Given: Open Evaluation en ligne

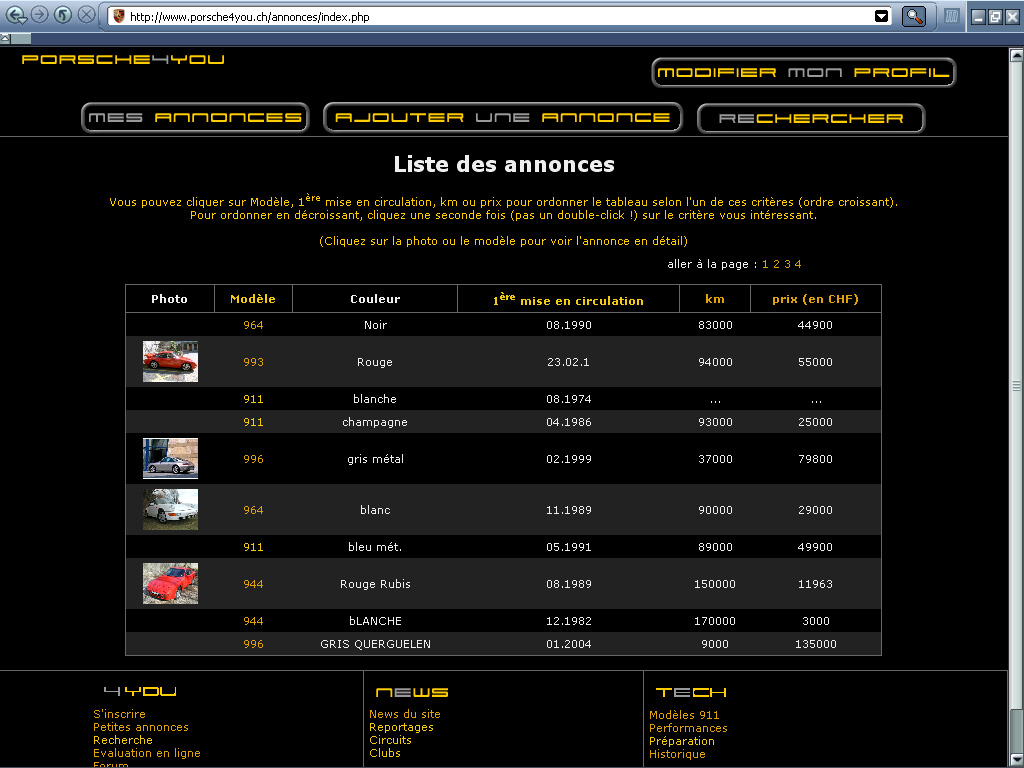Looking at the screenshot, I should pos(147,753).
